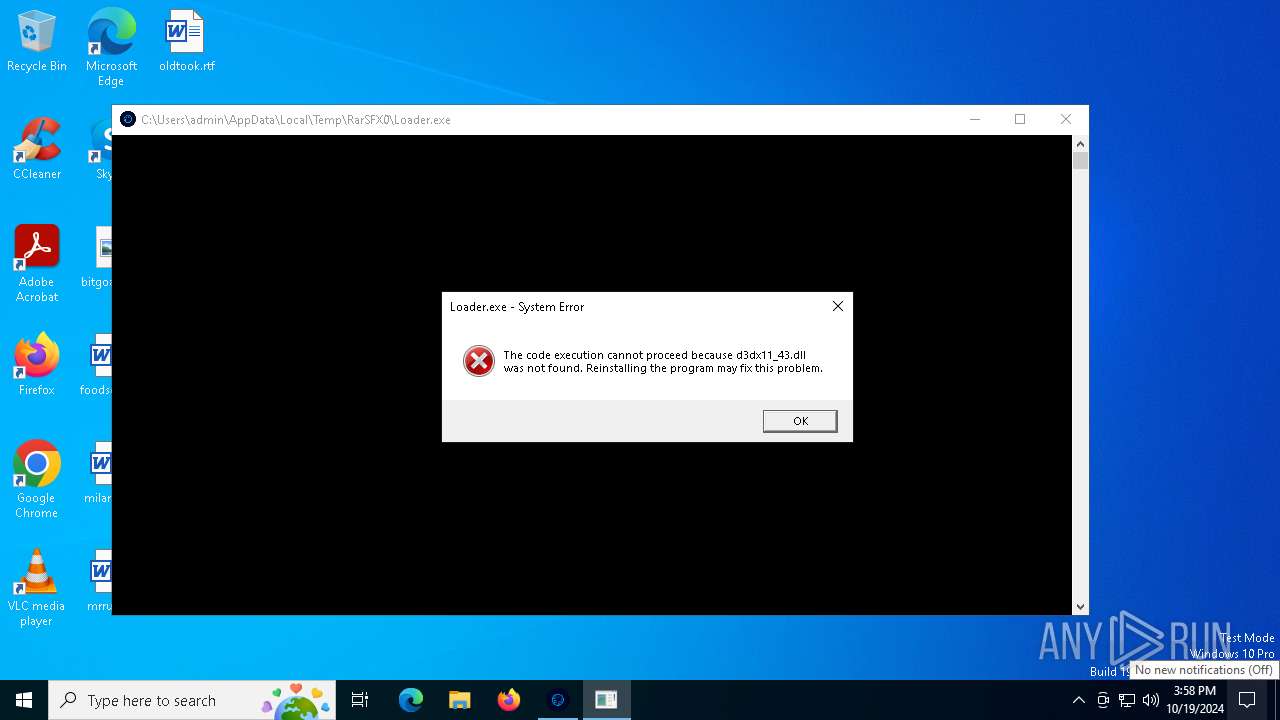1280x720 pixels.
Task: Open the oldtook.rtf desktop file
Action: (x=186, y=42)
